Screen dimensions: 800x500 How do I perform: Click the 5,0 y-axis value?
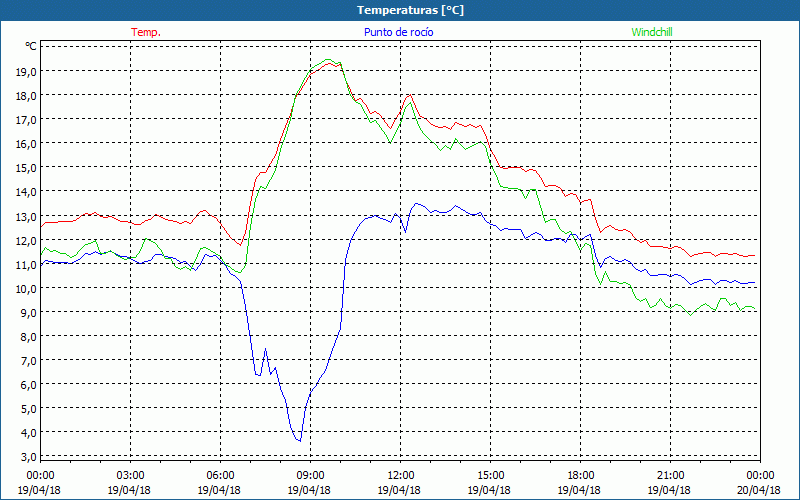coord(29,409)
